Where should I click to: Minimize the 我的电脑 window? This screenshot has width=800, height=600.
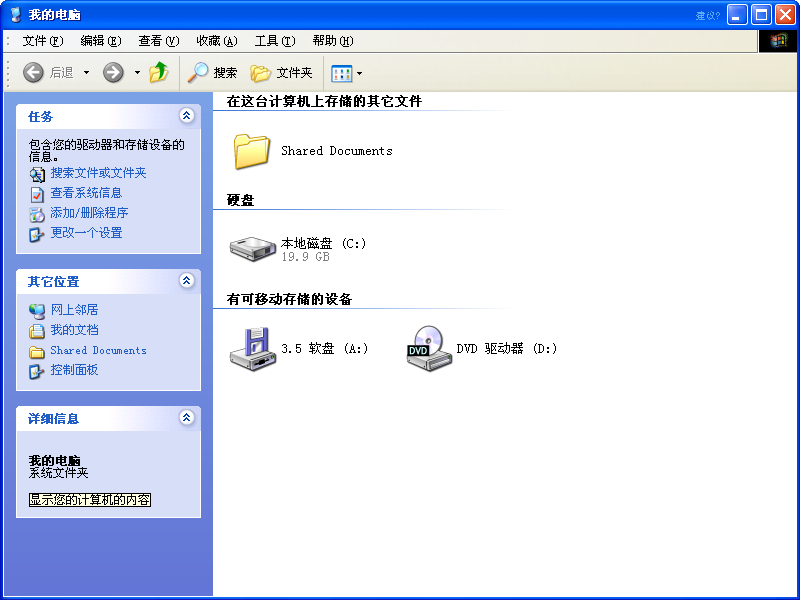pos(737,15)
